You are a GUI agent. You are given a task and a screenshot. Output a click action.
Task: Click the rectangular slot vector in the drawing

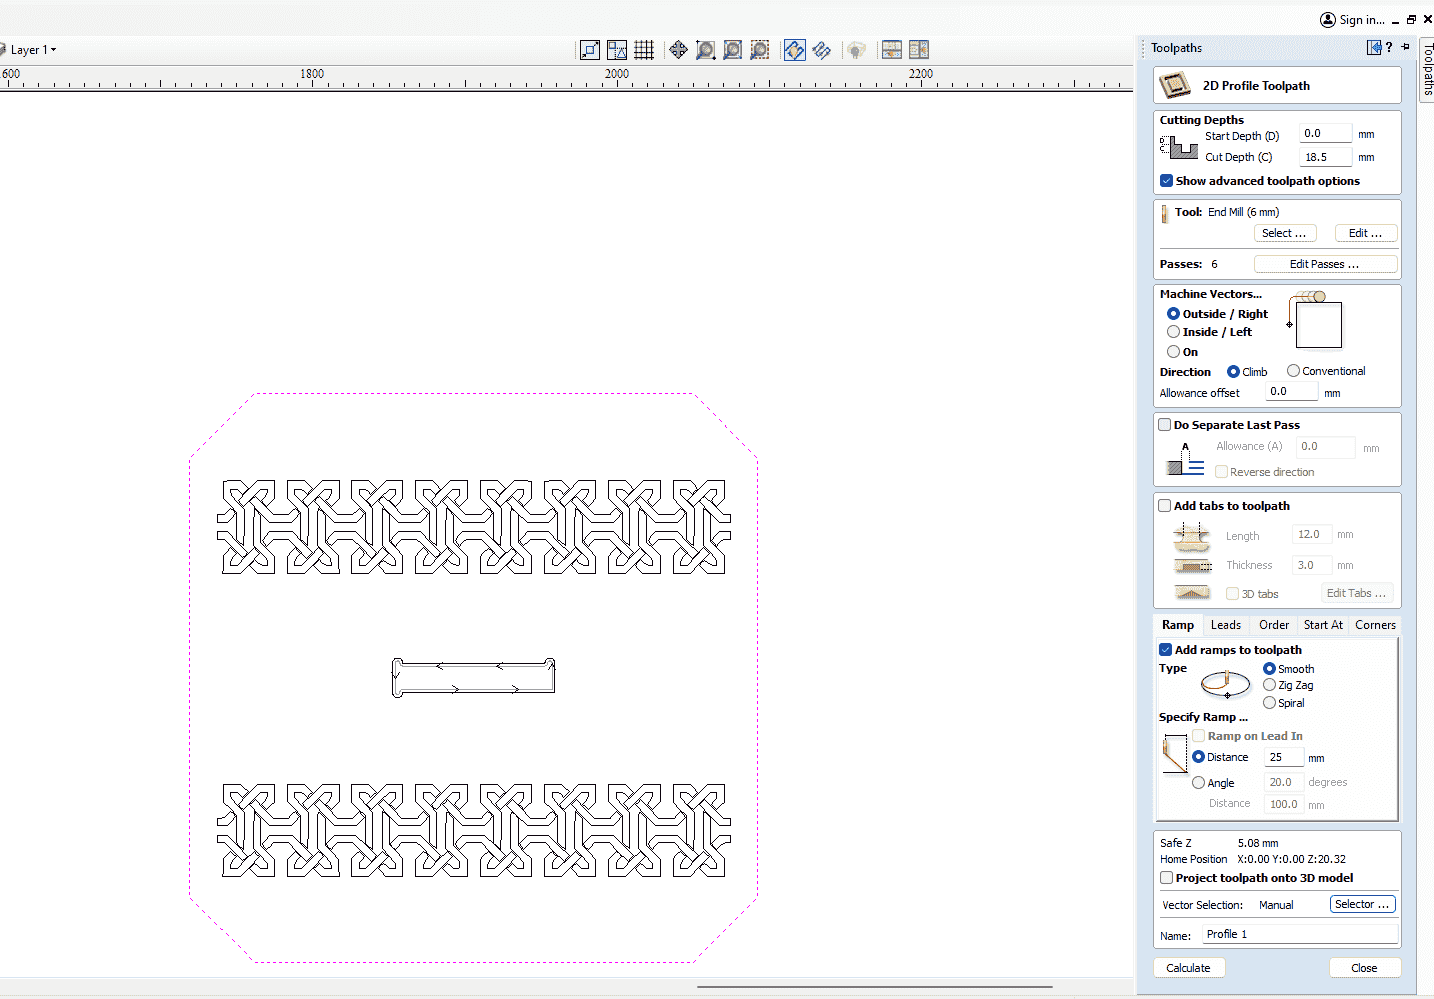(x=473, y=677)
